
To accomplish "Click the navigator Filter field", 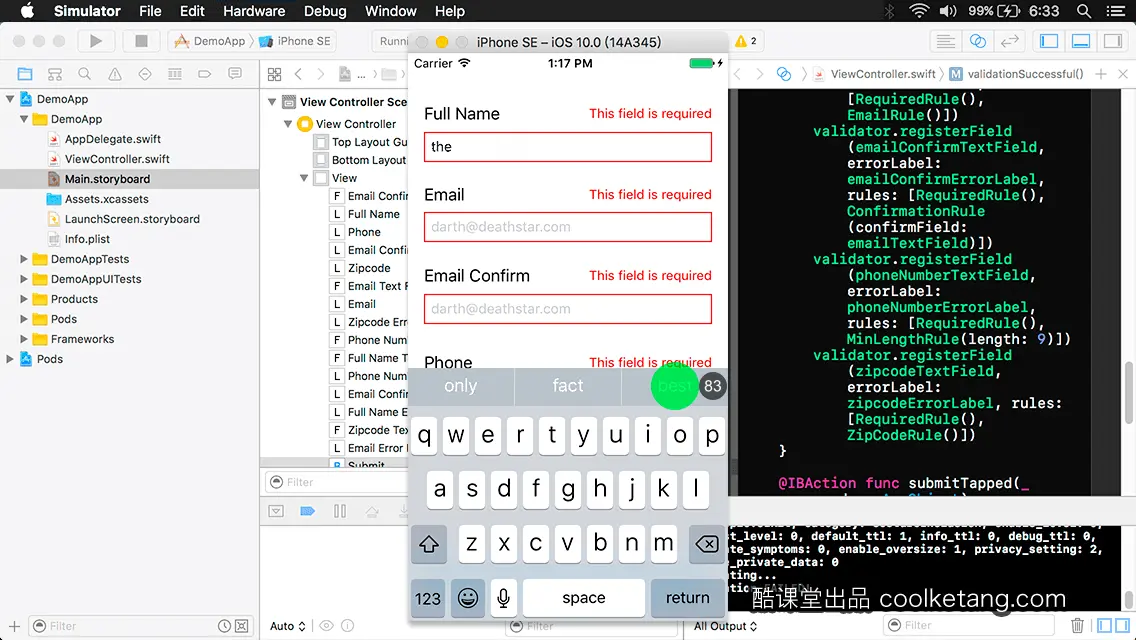I will click(x=141, y=626).
